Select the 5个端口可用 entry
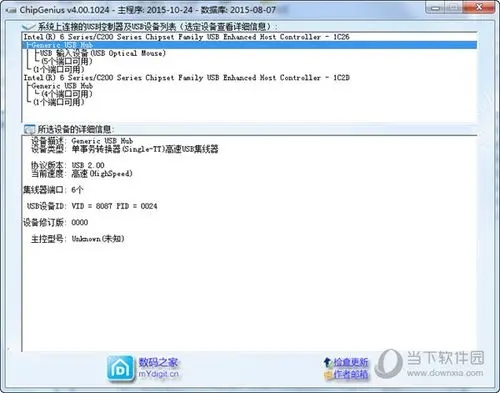 click(x=67, y=61)
